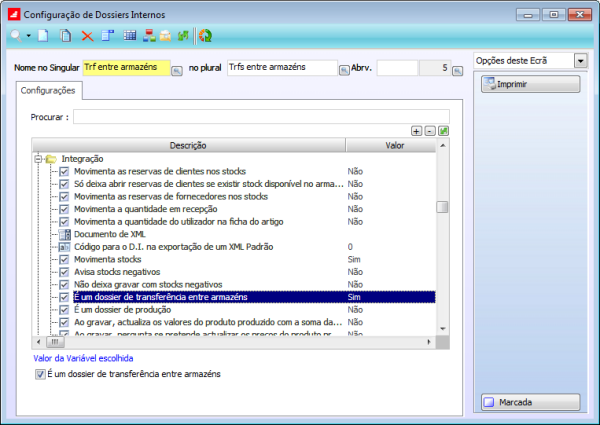Click the list's scroll left arrow
This screenshot has width=600, height=425.
pyautogui.click(x=38, y=342)
